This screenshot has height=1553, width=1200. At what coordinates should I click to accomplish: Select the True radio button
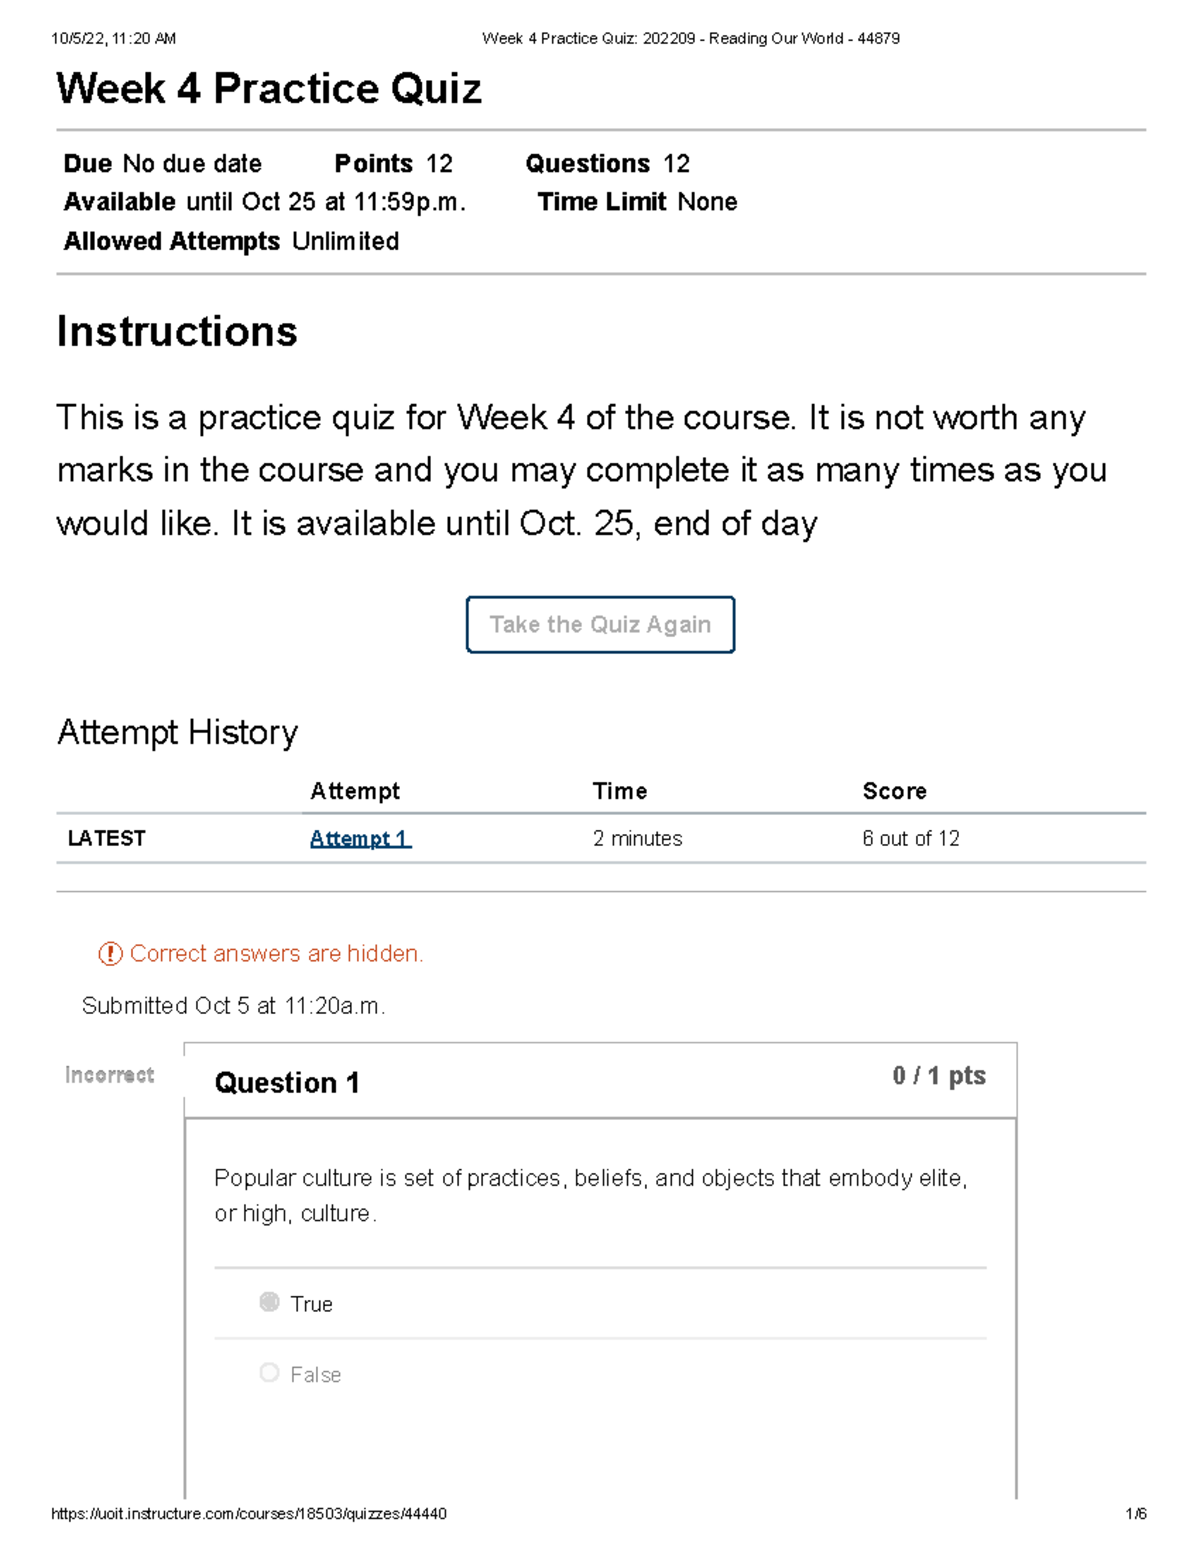coord(268,1302)
